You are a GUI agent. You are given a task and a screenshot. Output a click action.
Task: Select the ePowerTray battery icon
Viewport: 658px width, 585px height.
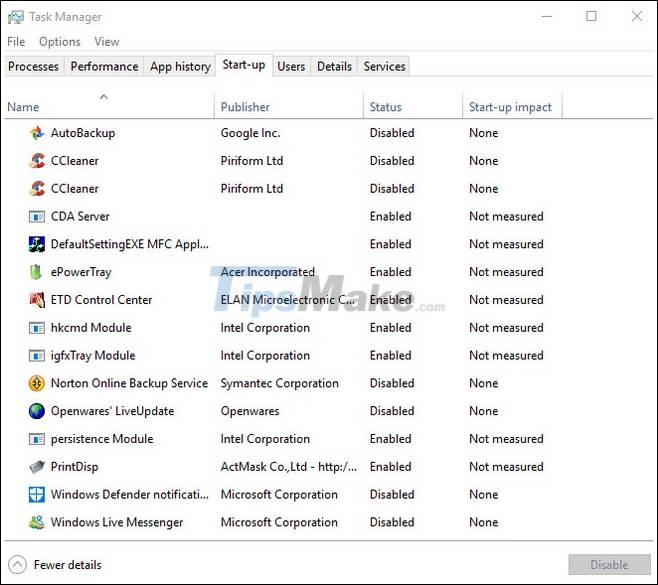click(x=36, y=272)
